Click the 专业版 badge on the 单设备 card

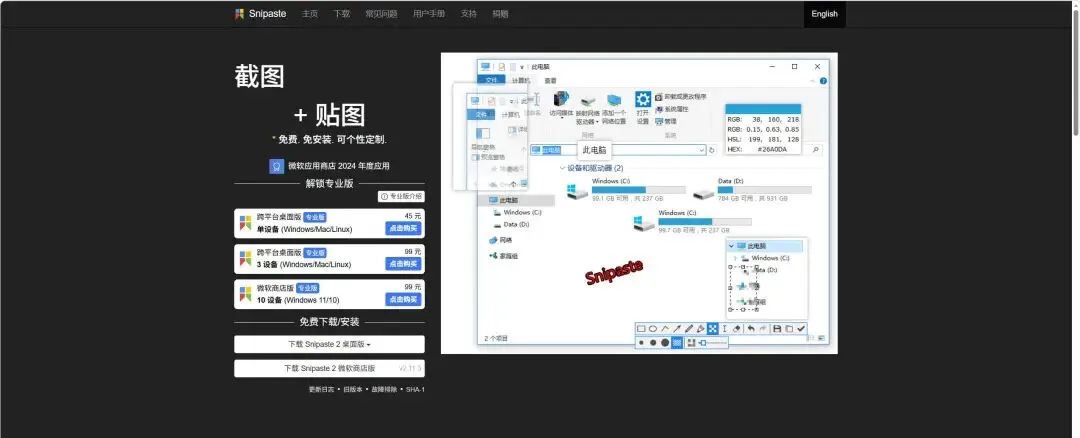[x=315, y=217]
